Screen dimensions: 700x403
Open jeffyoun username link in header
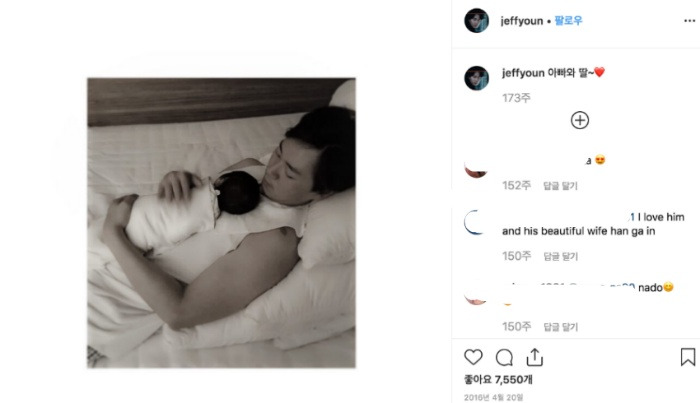click(x=521, y=21)
